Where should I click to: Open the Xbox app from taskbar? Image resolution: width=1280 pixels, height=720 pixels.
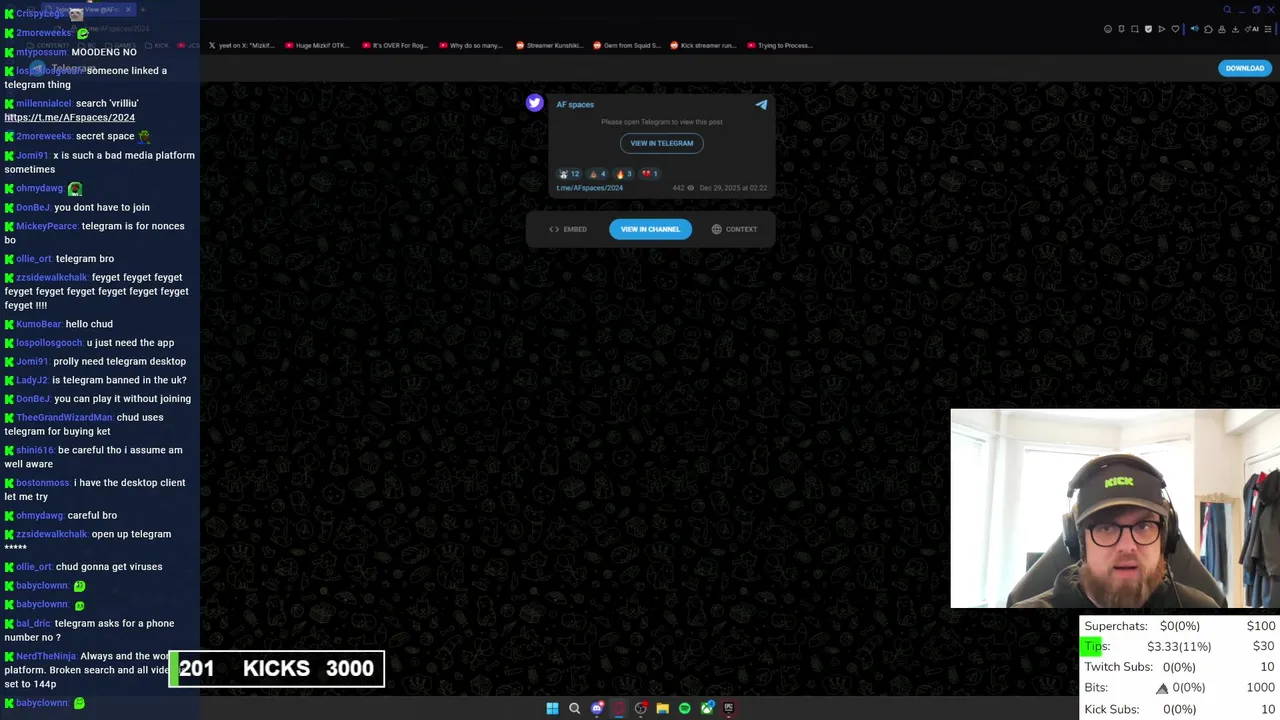(x=707, y=708)
